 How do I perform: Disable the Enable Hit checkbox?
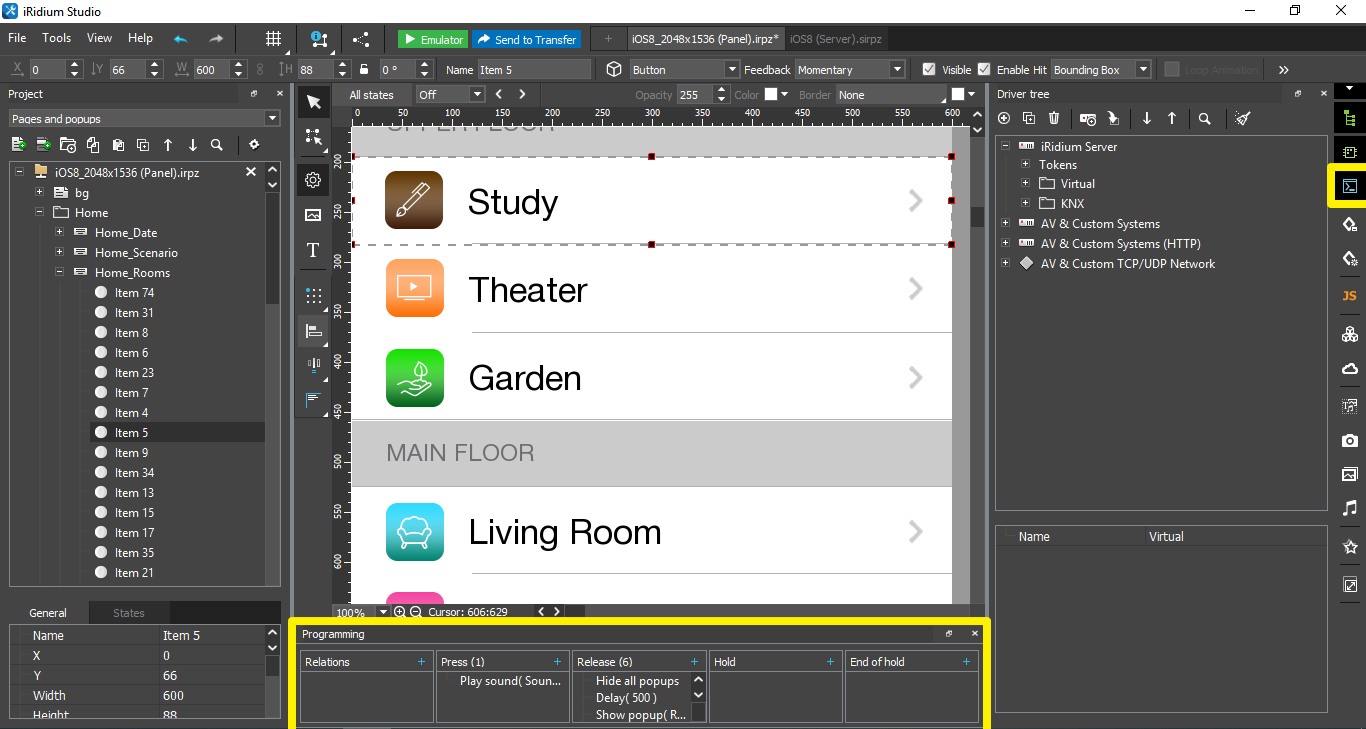(x=985, y=69)
